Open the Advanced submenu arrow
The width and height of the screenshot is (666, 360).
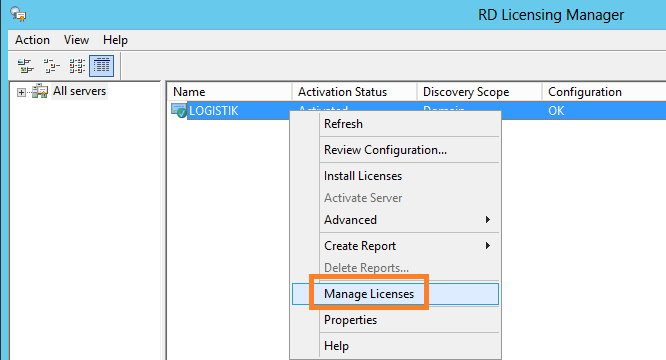[x=488, y=219]
